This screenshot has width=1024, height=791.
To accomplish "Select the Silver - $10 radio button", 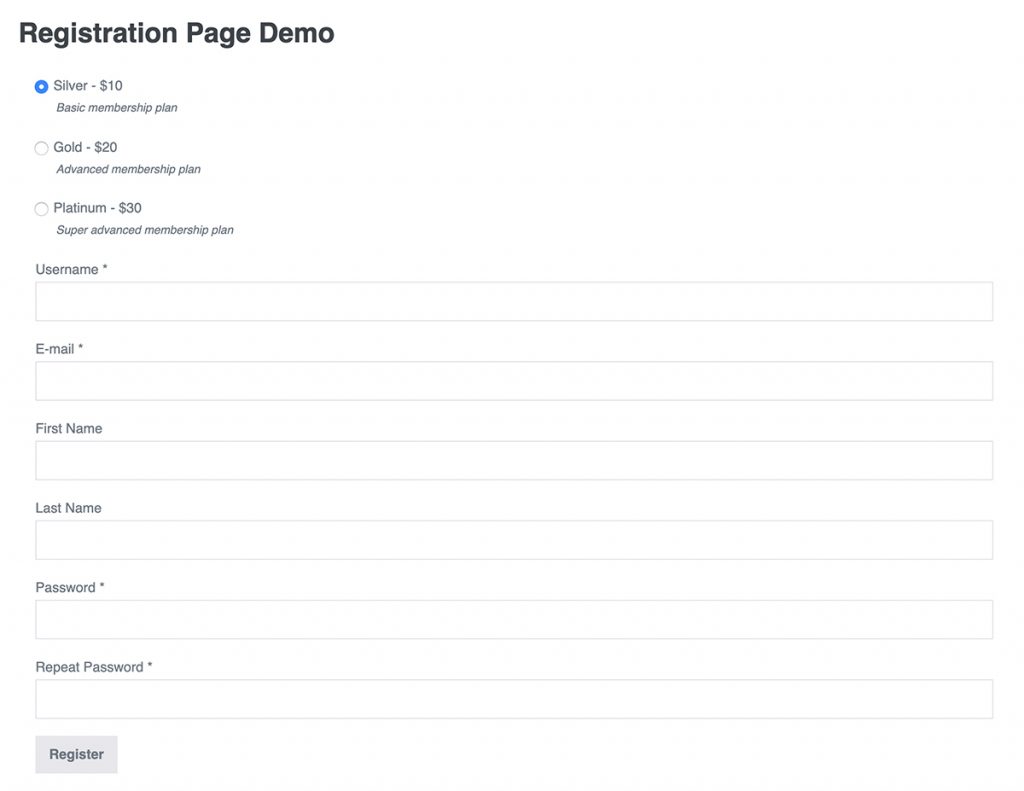I will pos(41,87).
